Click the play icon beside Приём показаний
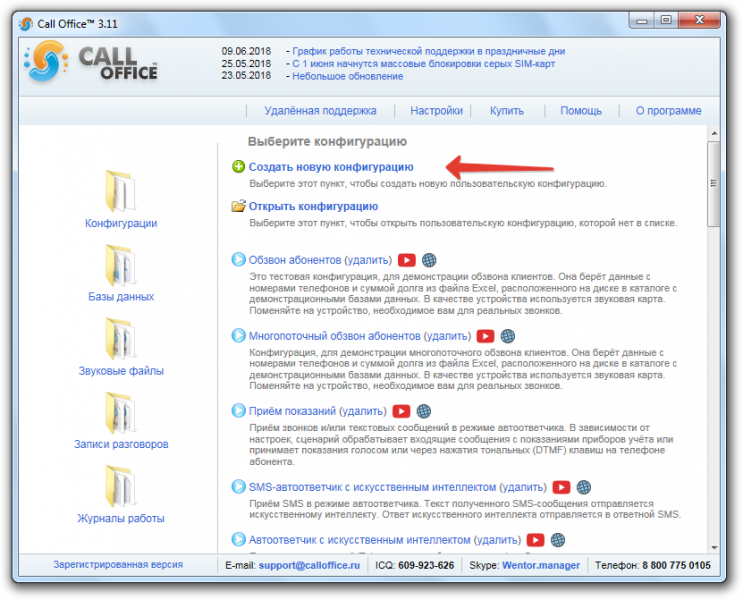Viewport: 743px width, 600px height. coord(238,410)
